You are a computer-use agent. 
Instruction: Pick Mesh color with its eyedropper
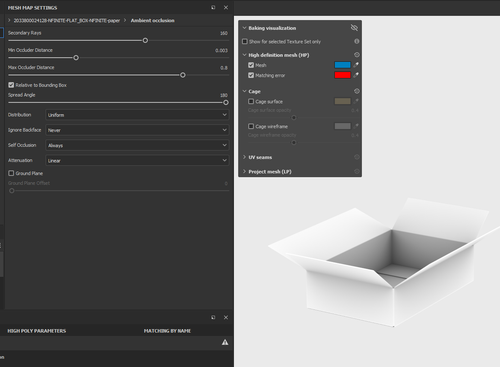coord(356,65)
